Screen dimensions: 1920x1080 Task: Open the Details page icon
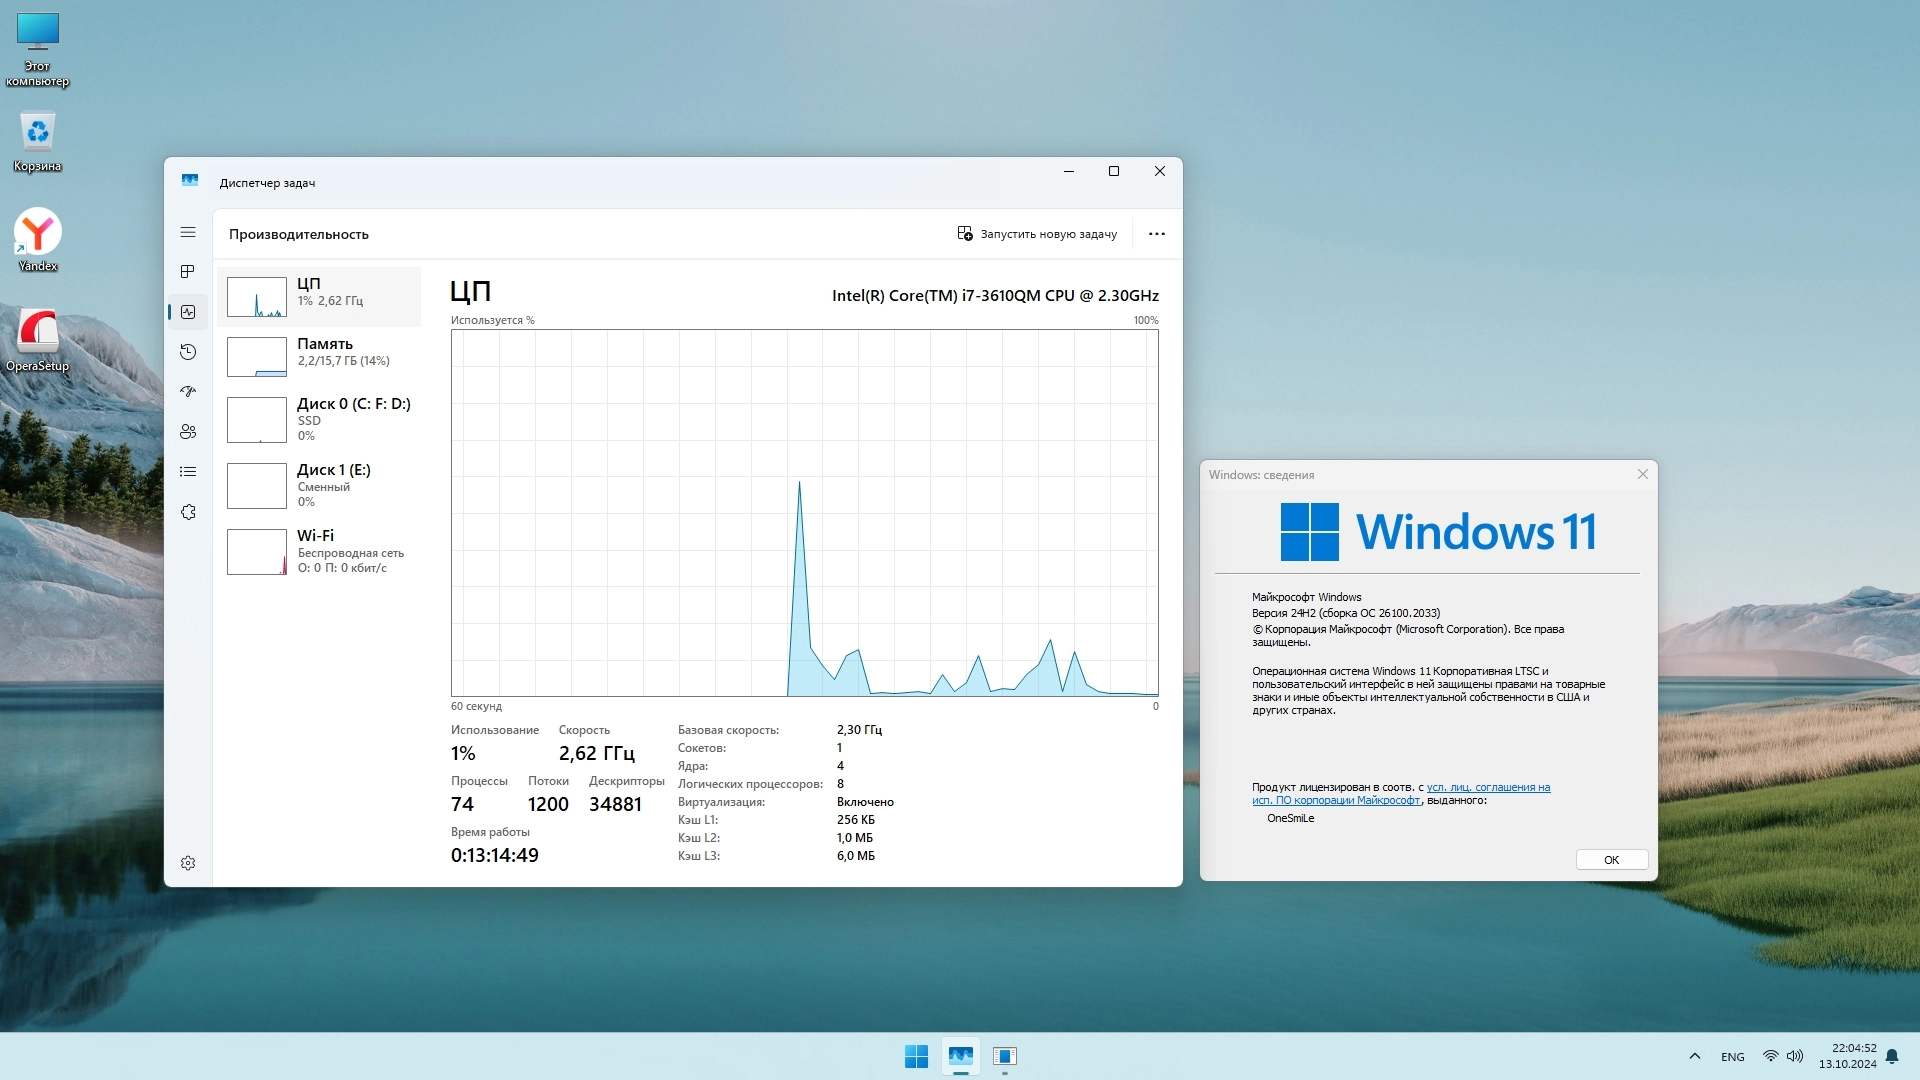[x=188, y=472]
